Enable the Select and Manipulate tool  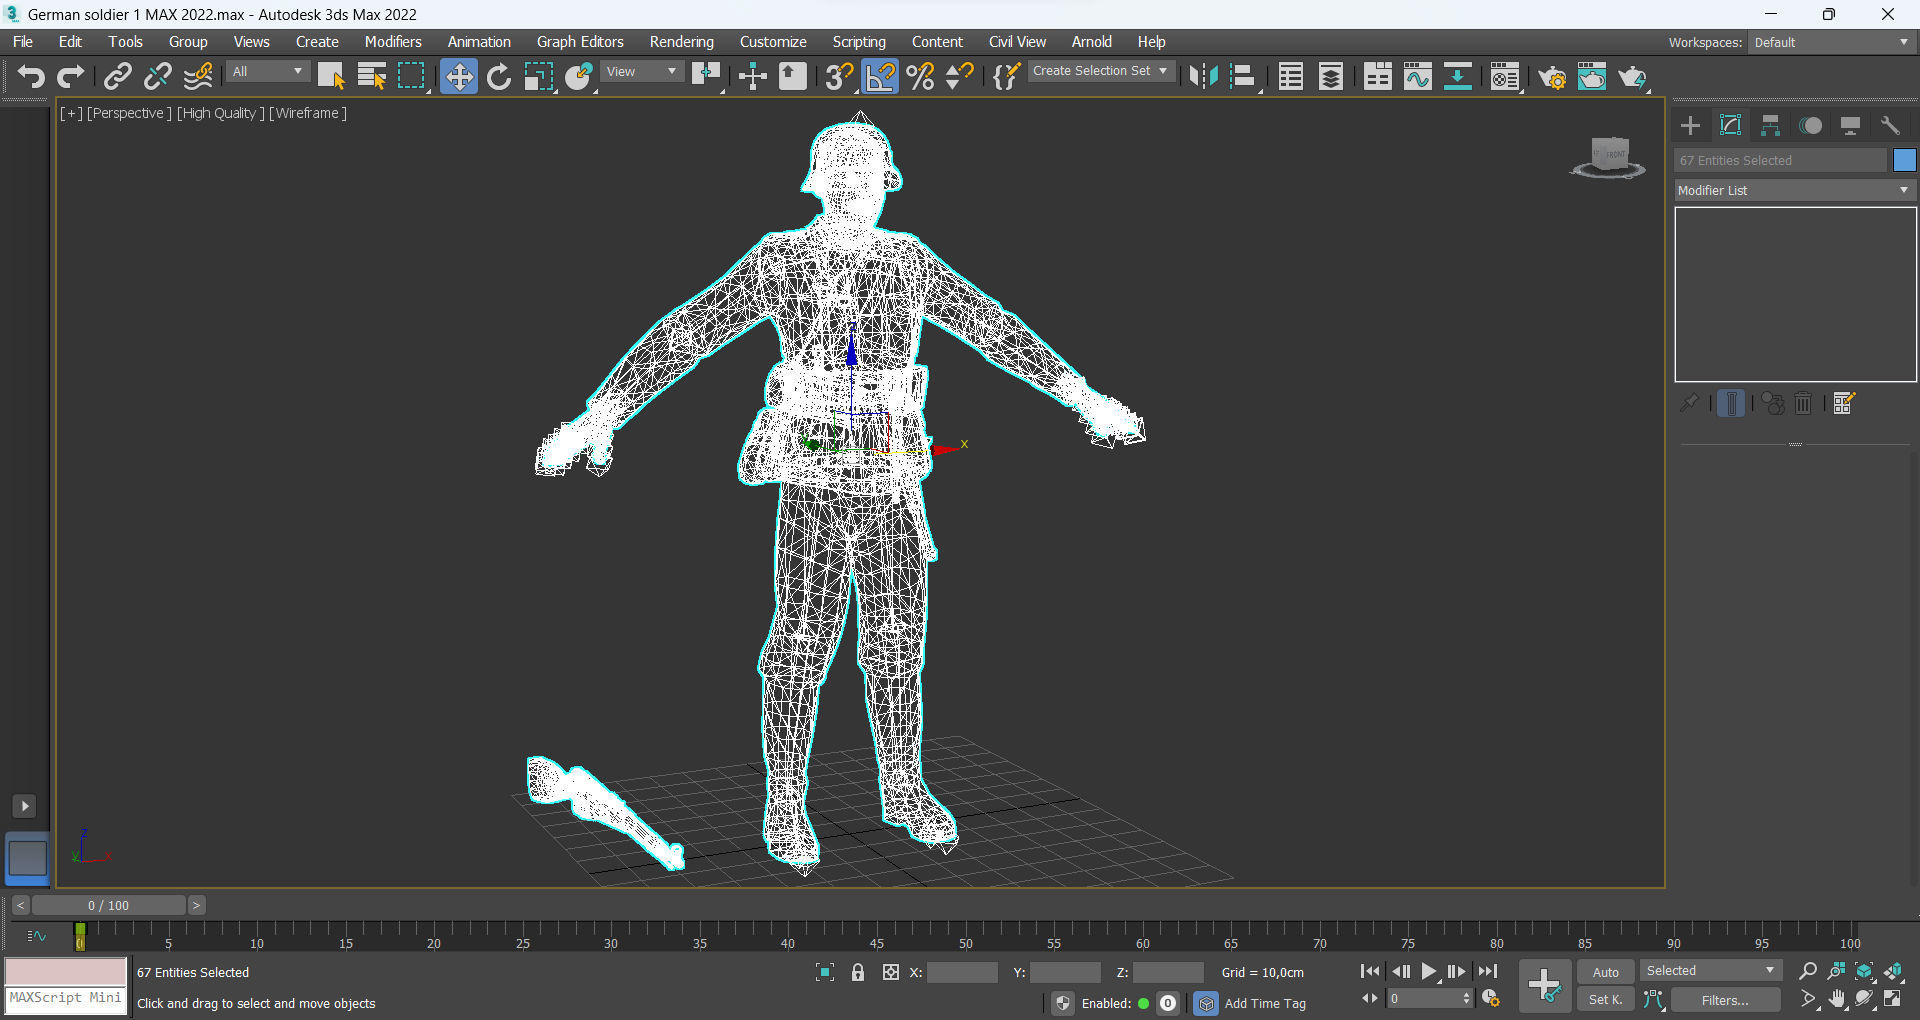click(752, 76)
